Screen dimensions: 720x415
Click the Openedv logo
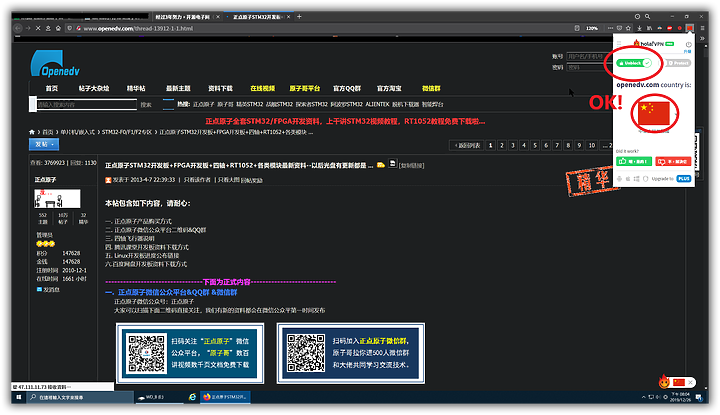pos(55,63)
